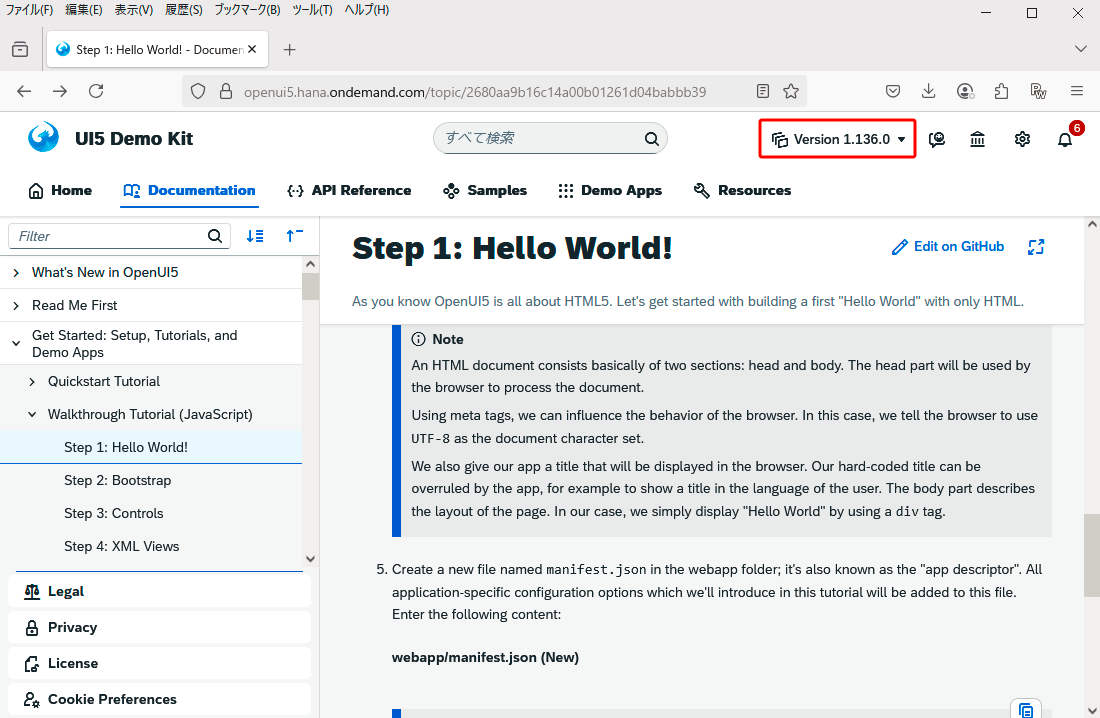
Task: Switch to the Resources tab
Action: 742,190
